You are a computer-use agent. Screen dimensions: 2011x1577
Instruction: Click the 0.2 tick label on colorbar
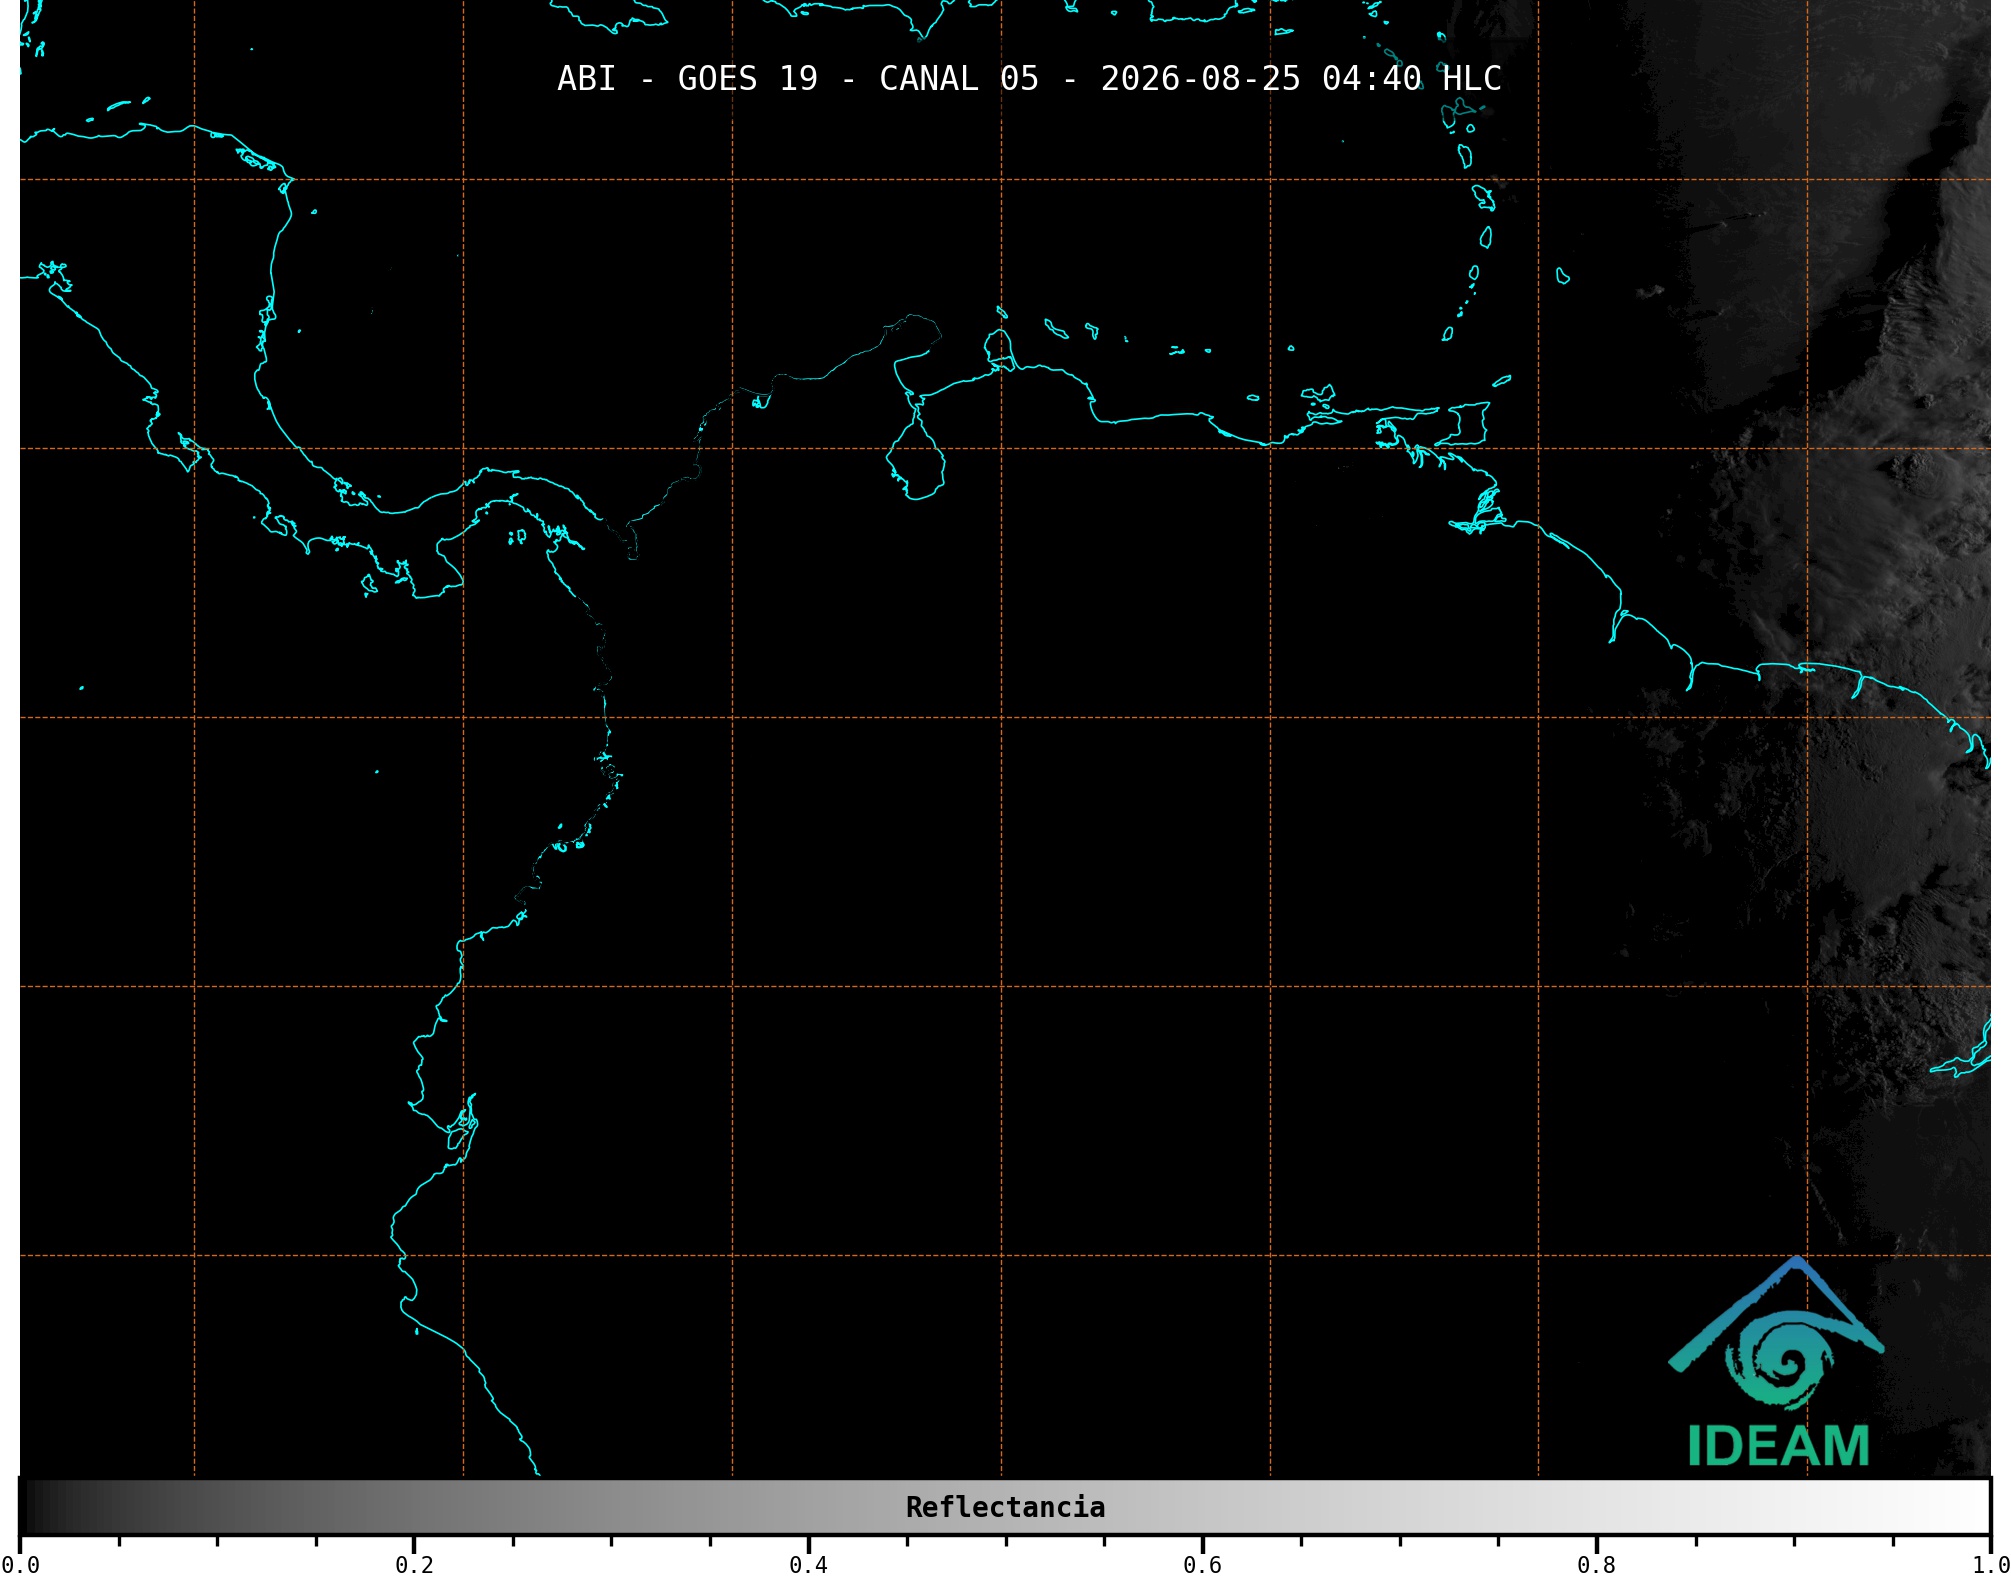(414, 1564)
